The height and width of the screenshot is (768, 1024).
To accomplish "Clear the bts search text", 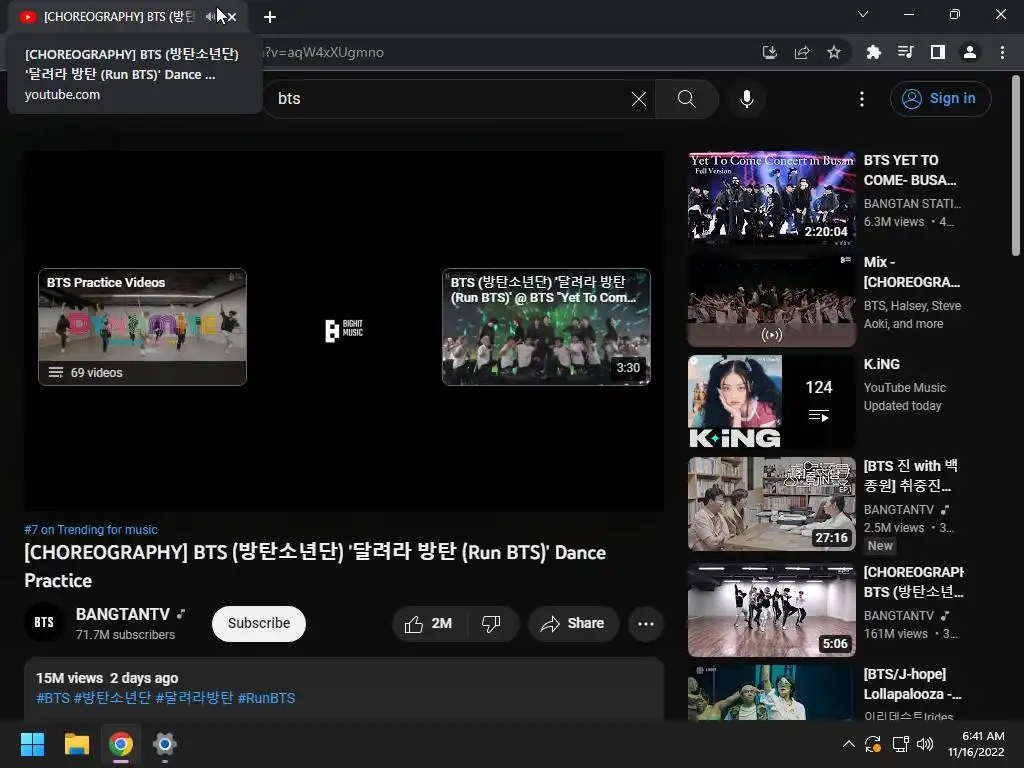I will [x=639, y=99].
